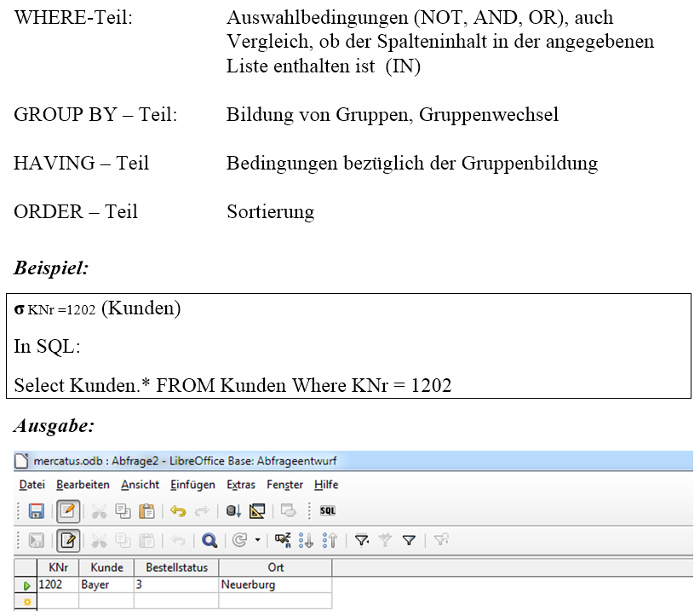Click the Sort Ascending icon
700x616 pixels.
(307, 541)
